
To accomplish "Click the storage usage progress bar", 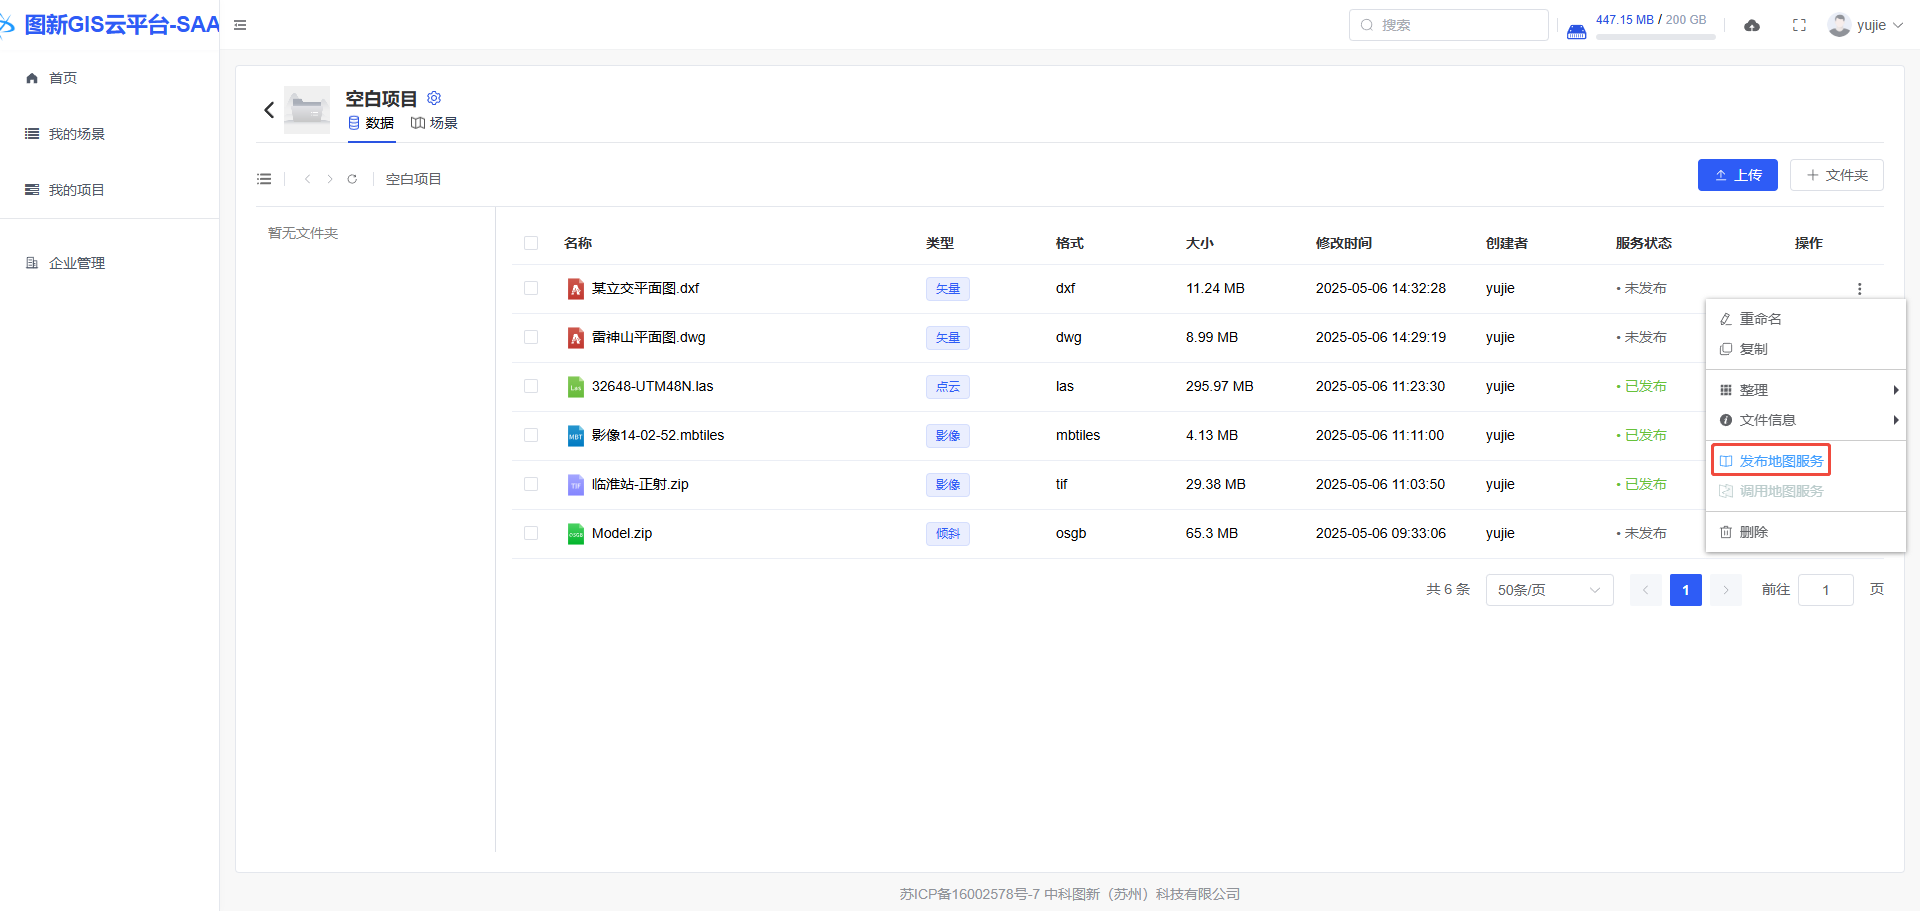I will click(x=1655, y=37).
